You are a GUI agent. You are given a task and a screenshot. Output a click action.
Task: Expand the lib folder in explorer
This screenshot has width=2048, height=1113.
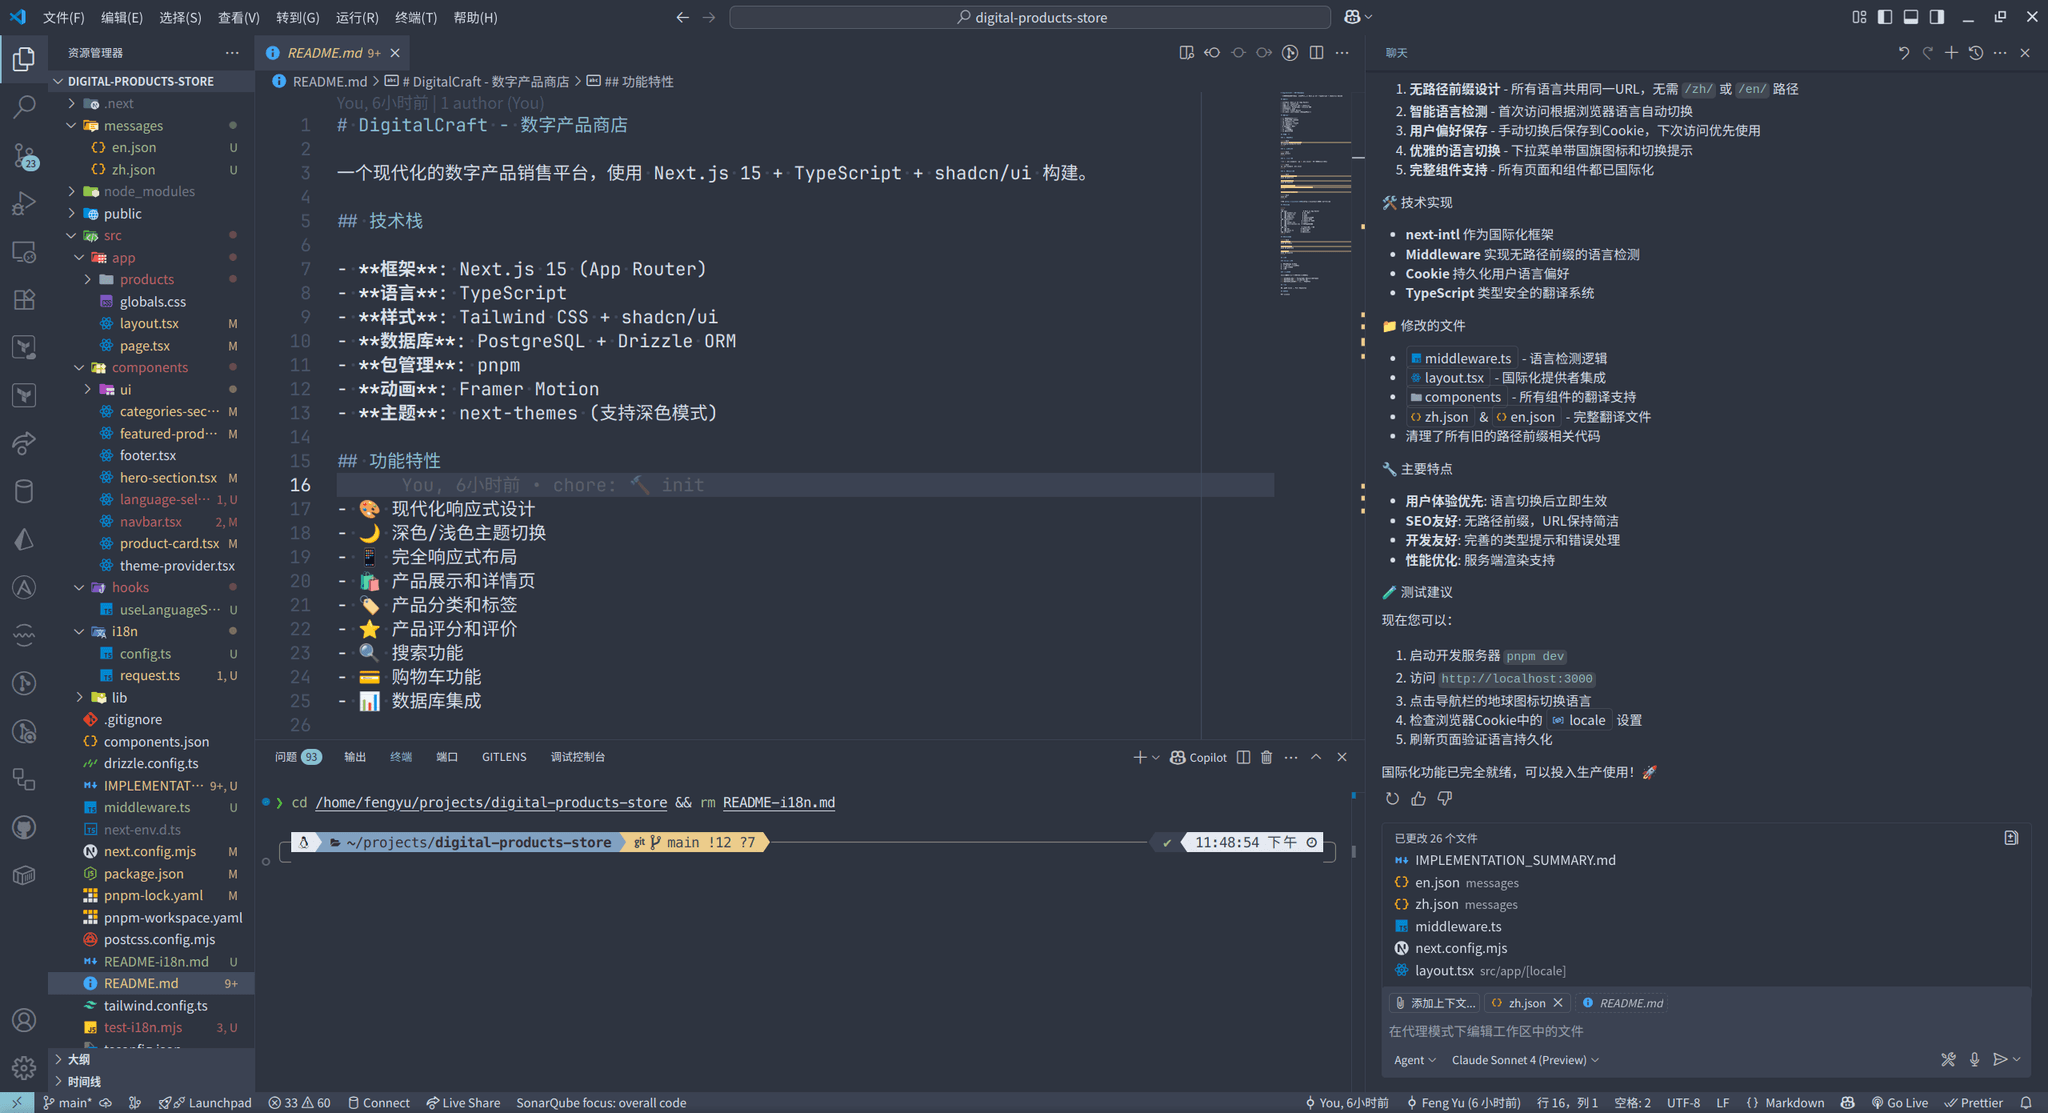coord(118,697)
